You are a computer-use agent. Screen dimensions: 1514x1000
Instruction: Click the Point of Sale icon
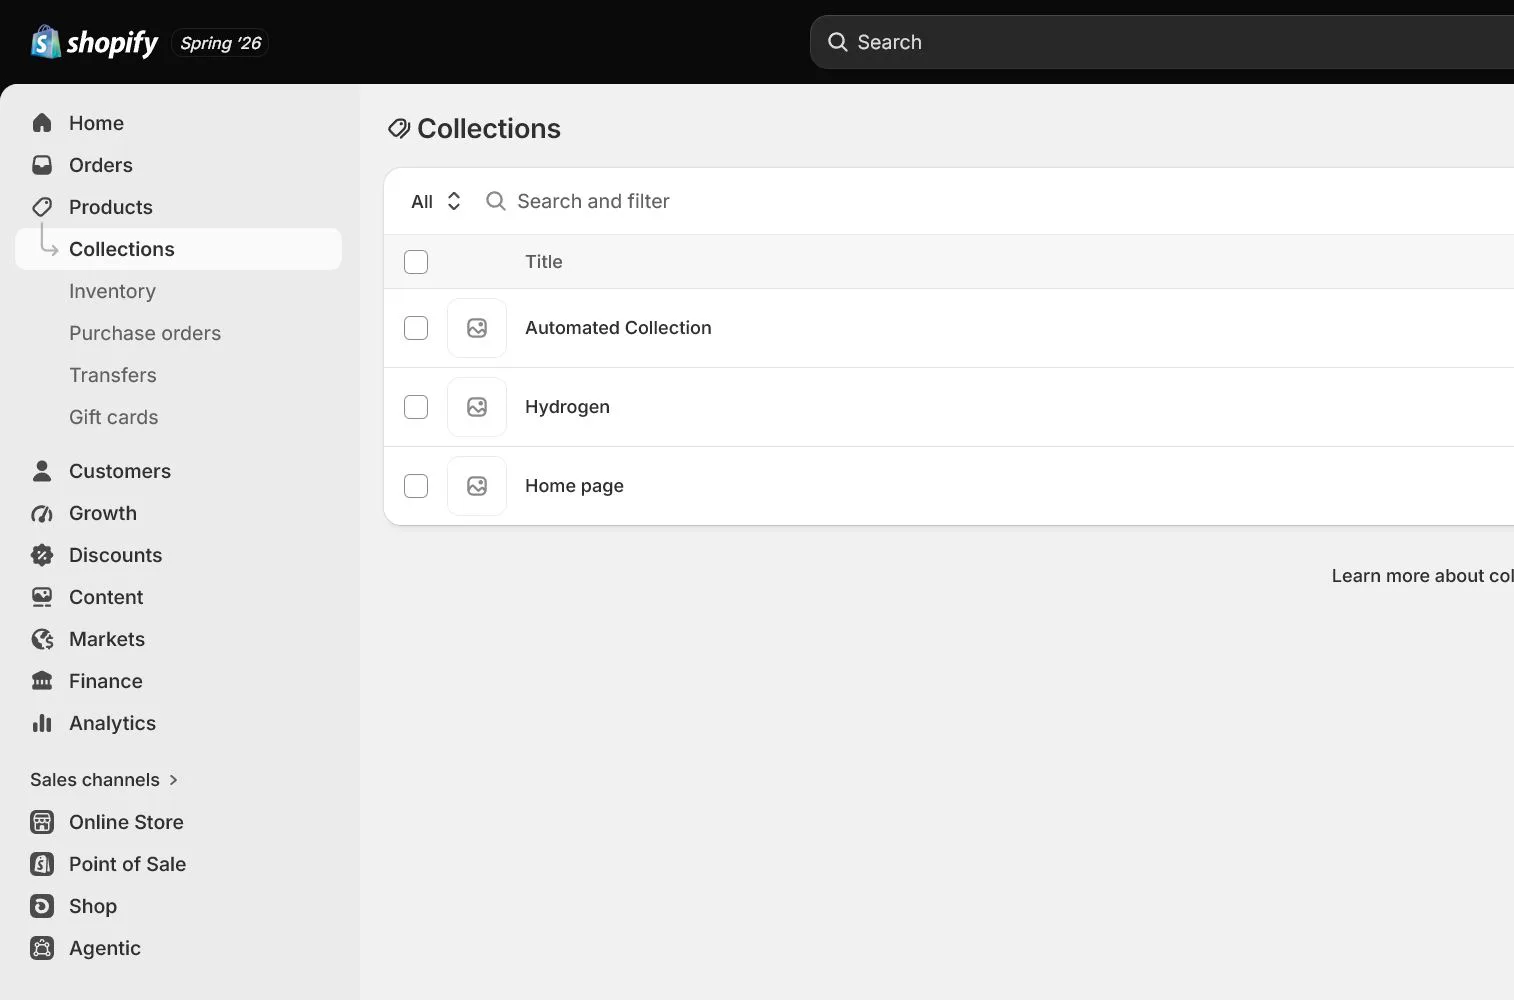coord(42,864)
